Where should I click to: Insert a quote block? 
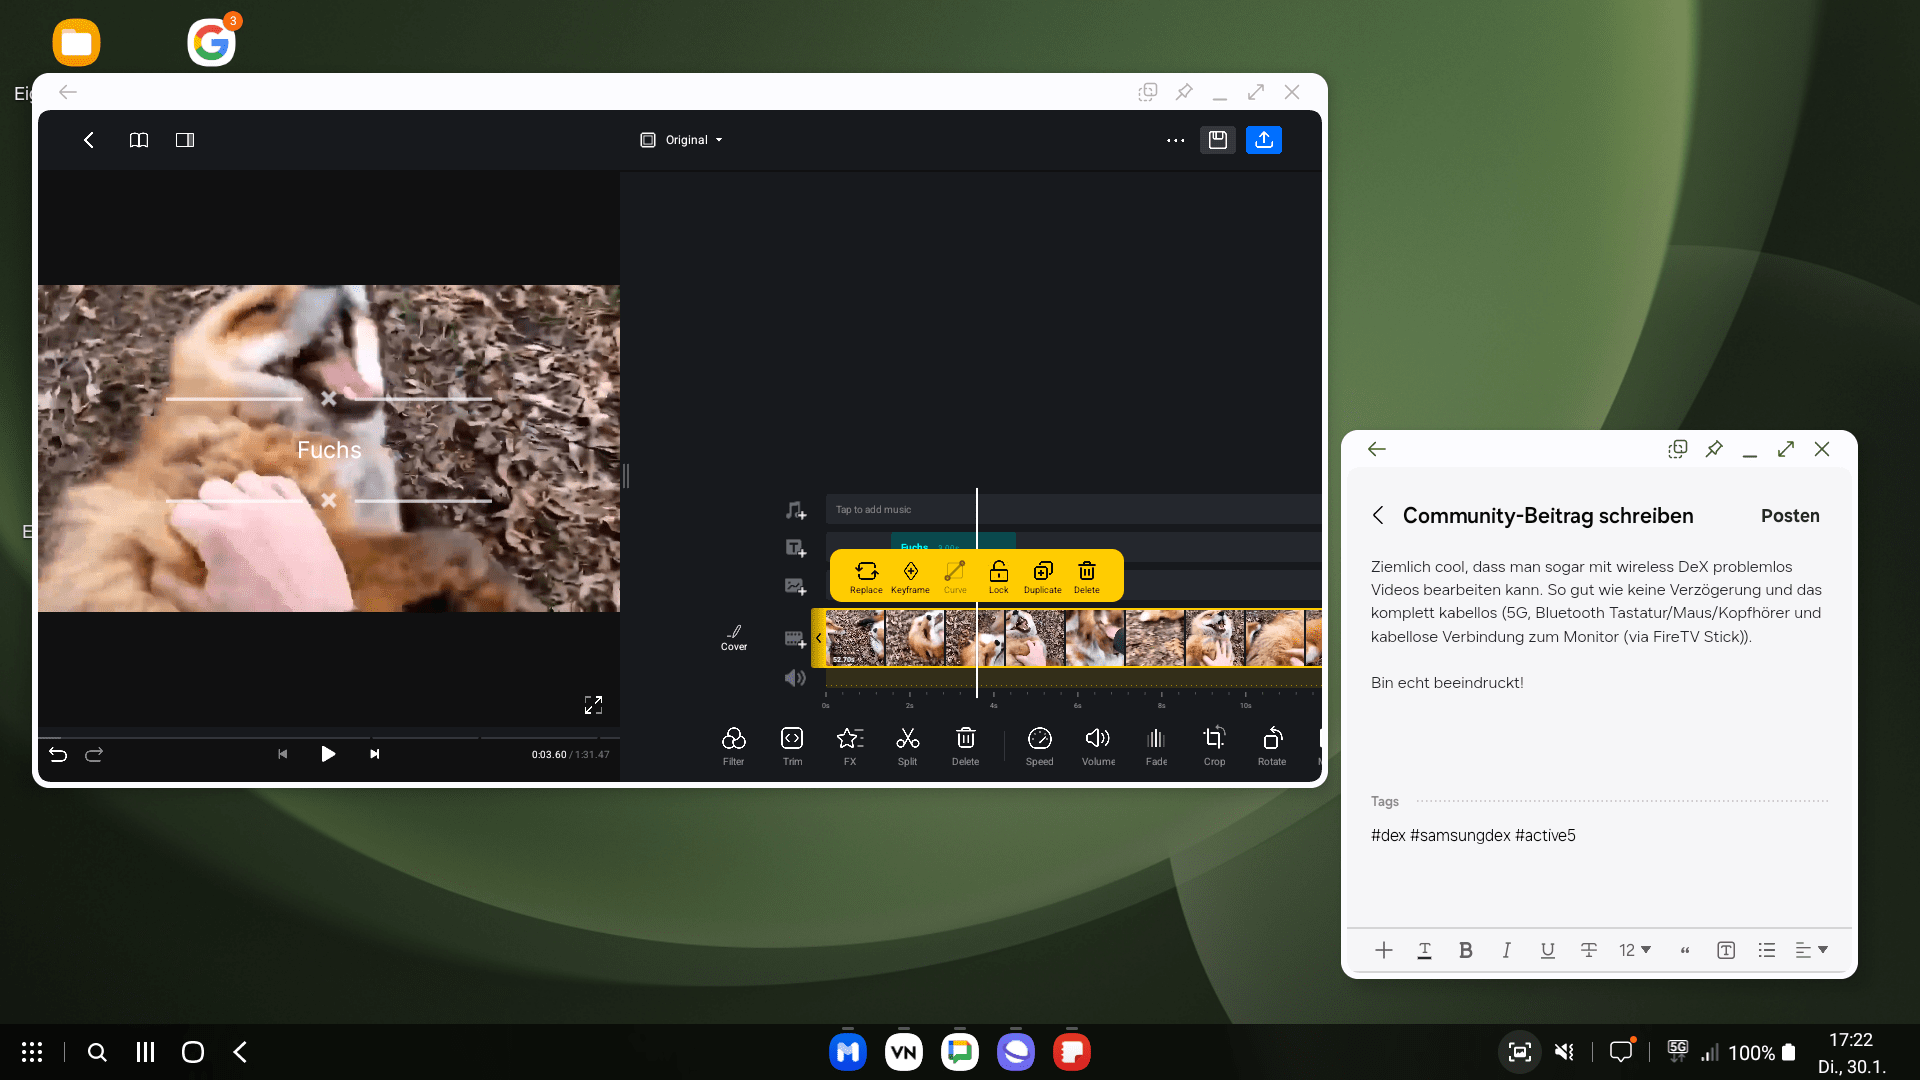1685,950
